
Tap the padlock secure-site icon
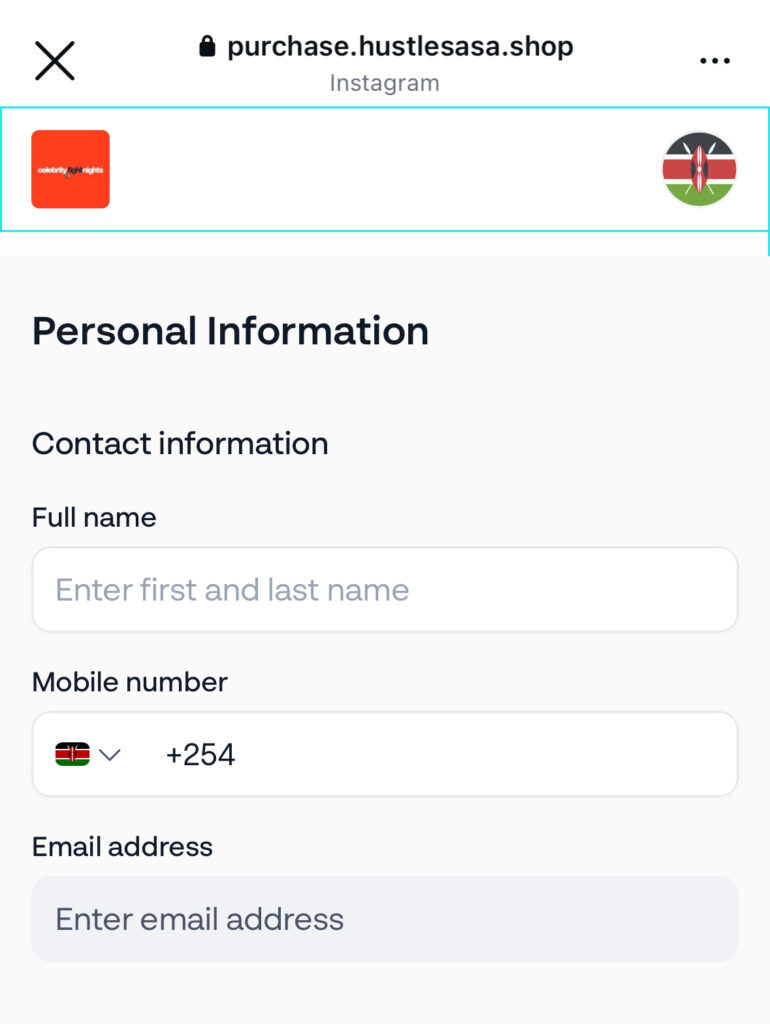[x=207, y=47]
